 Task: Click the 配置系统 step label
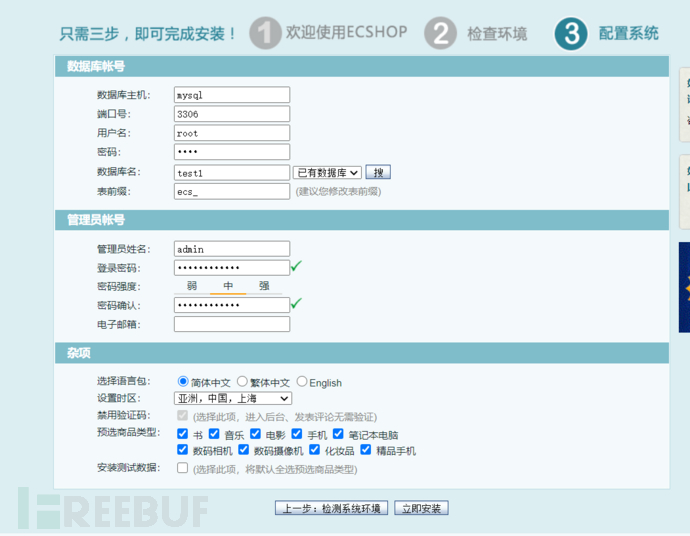coord(628,33)
